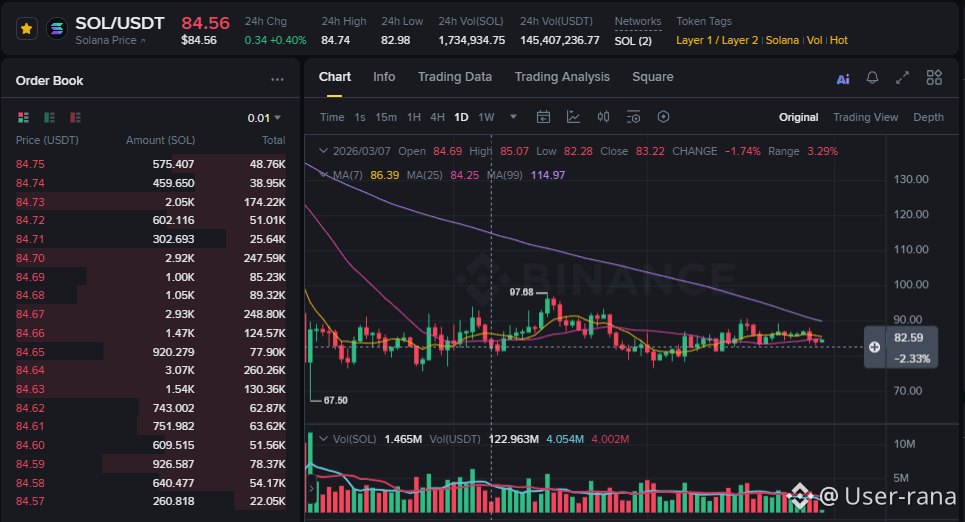Open the chart layout grid icon

click(934, 78)
